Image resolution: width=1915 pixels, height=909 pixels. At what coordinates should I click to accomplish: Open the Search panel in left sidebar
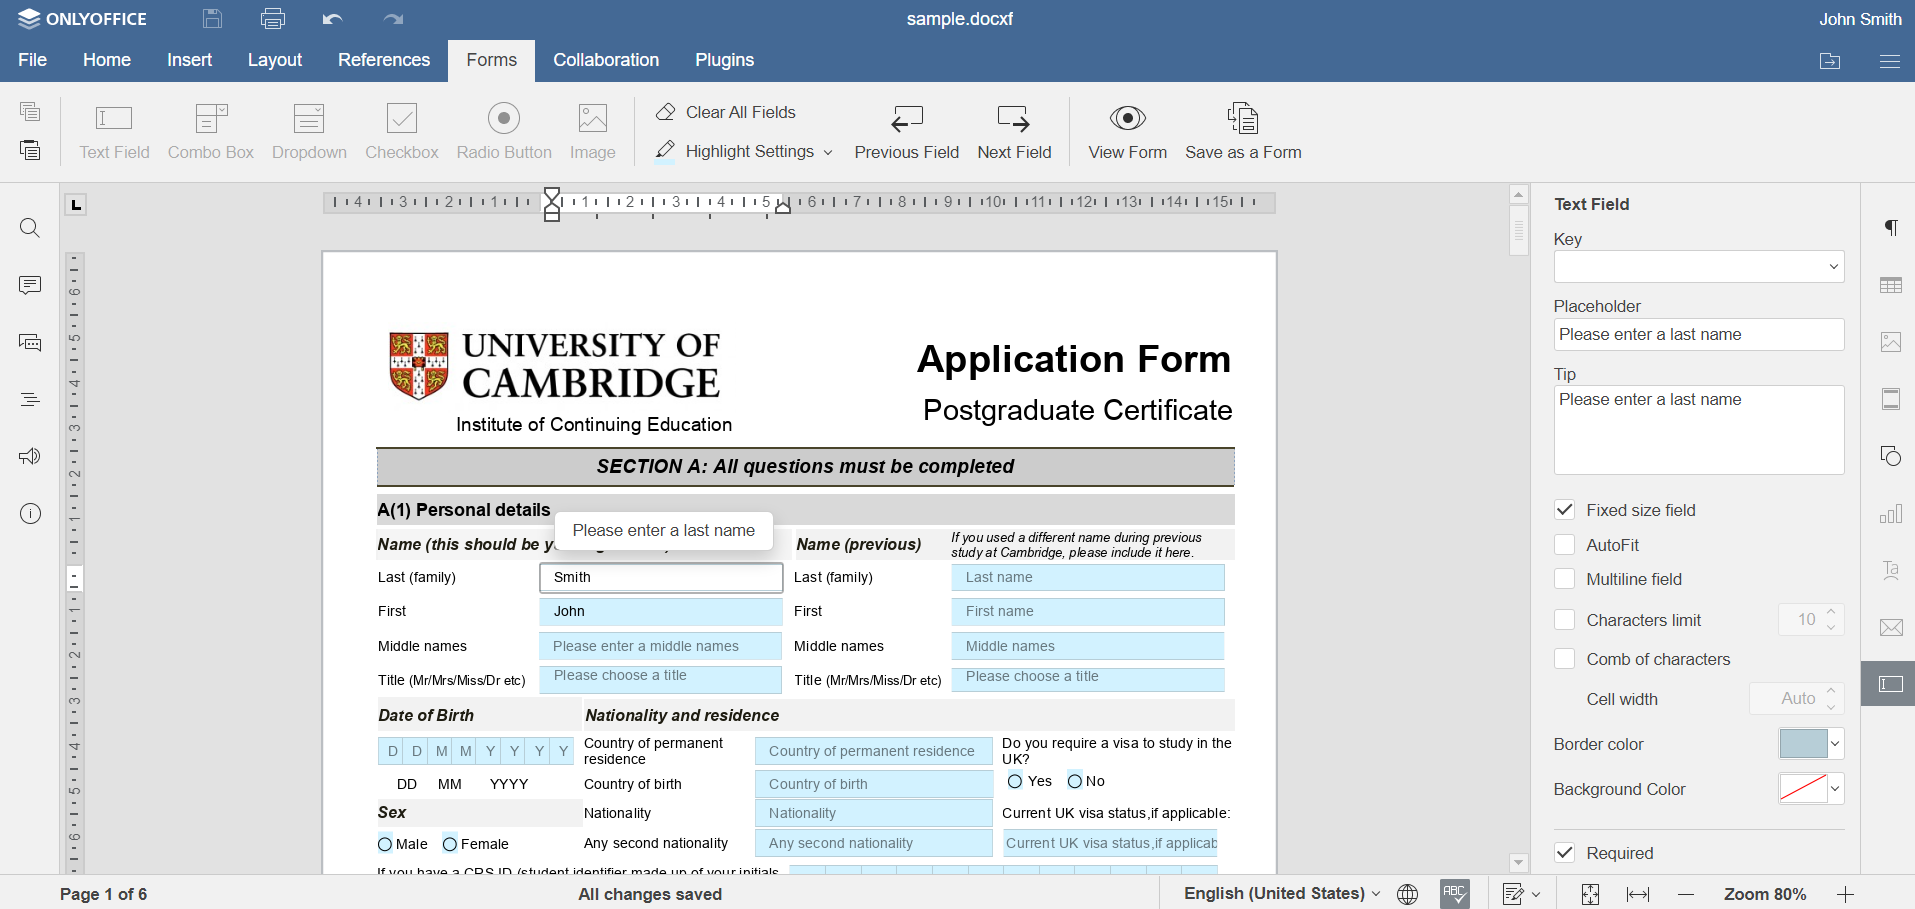pos(30,228)
